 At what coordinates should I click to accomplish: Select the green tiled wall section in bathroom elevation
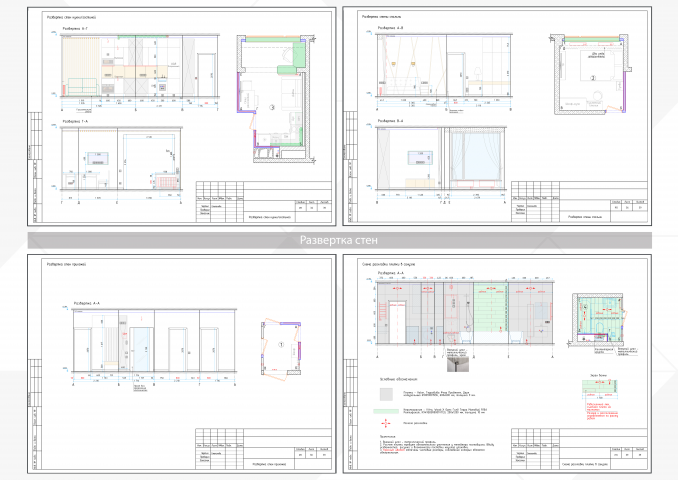[490, 307]
